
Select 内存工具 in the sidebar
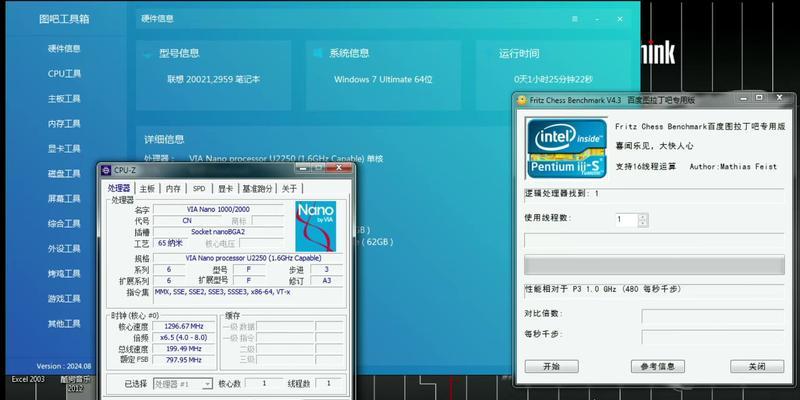coord(64,123)
